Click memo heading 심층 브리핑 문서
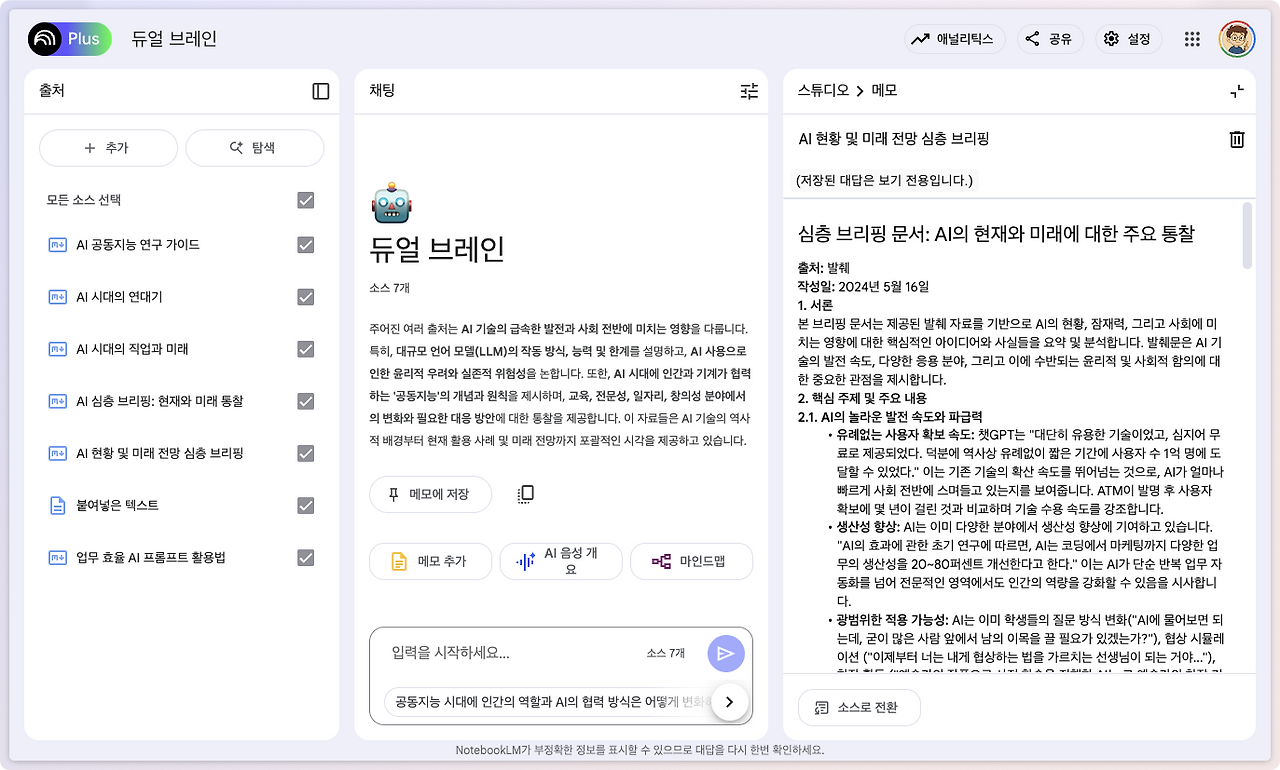Image resolution: width=1280 pixels, height=770 pixels. pyautogui.click(x=996, y=234)
